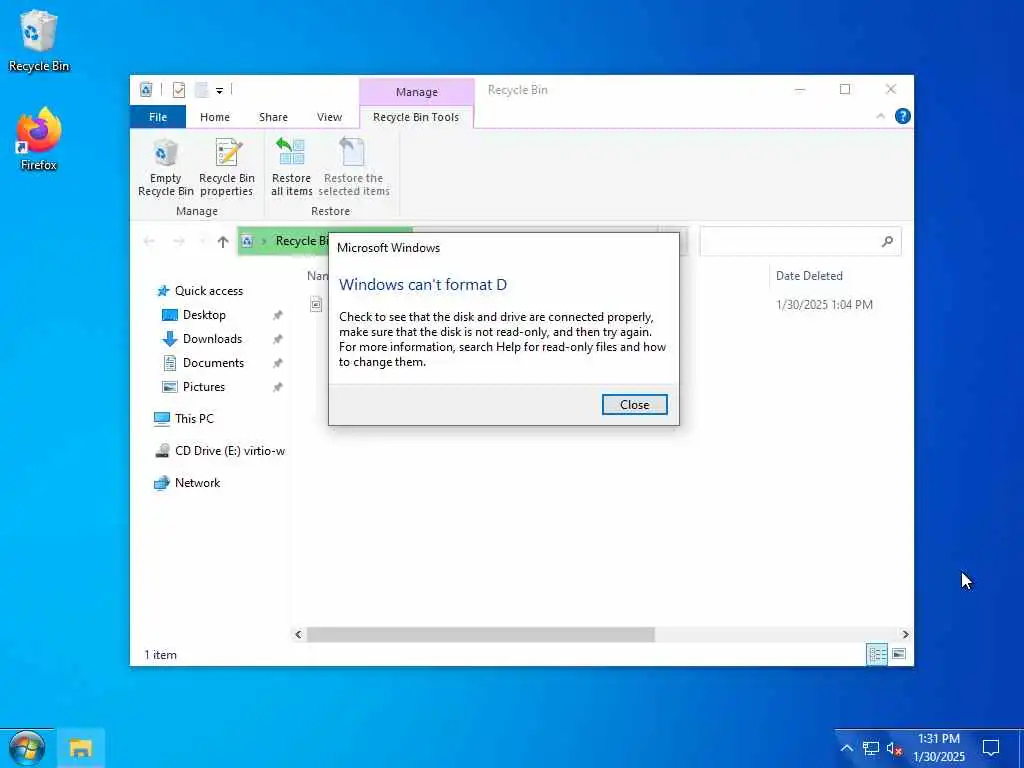The image size is (1024, 768).
Task: Open the Action Center notifications icon
Action: click(x=991, y=748)
